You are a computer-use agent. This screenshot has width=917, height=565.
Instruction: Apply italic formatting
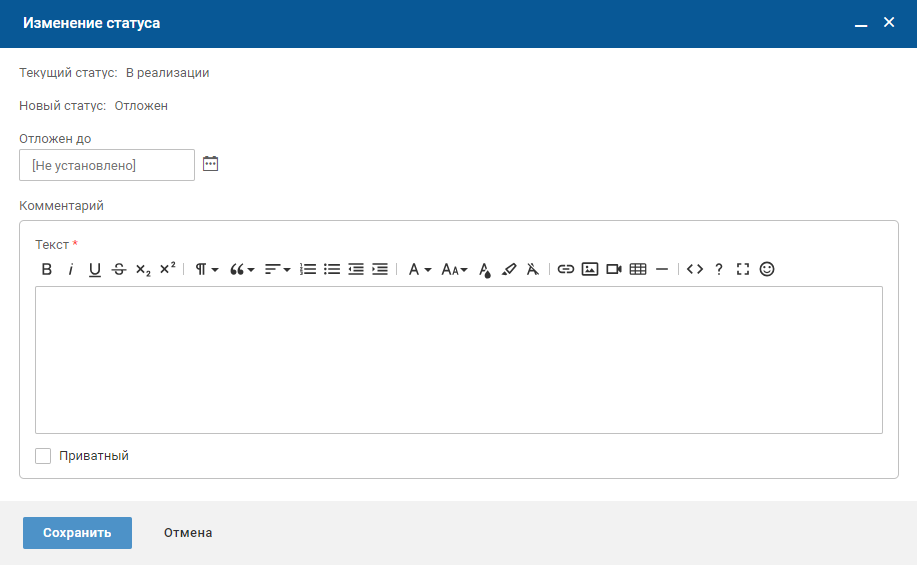[x=71, y=269]
